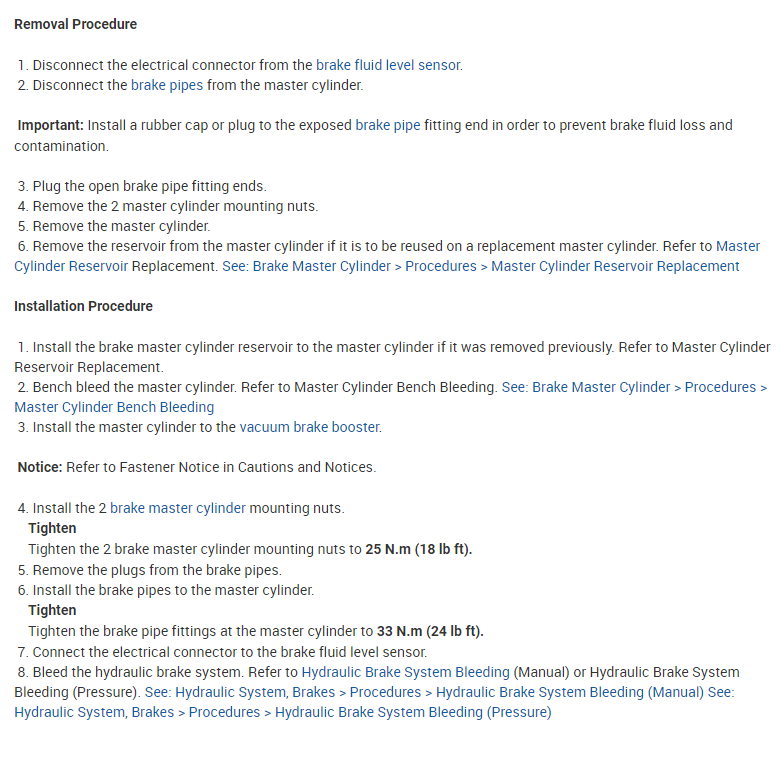This screenshot has width=784, height=763.
Task: Open the 'Hydraulic Brake System Bleeding' link before '(Manual)'
Action: pyautogui.click(x=405, y=672)
